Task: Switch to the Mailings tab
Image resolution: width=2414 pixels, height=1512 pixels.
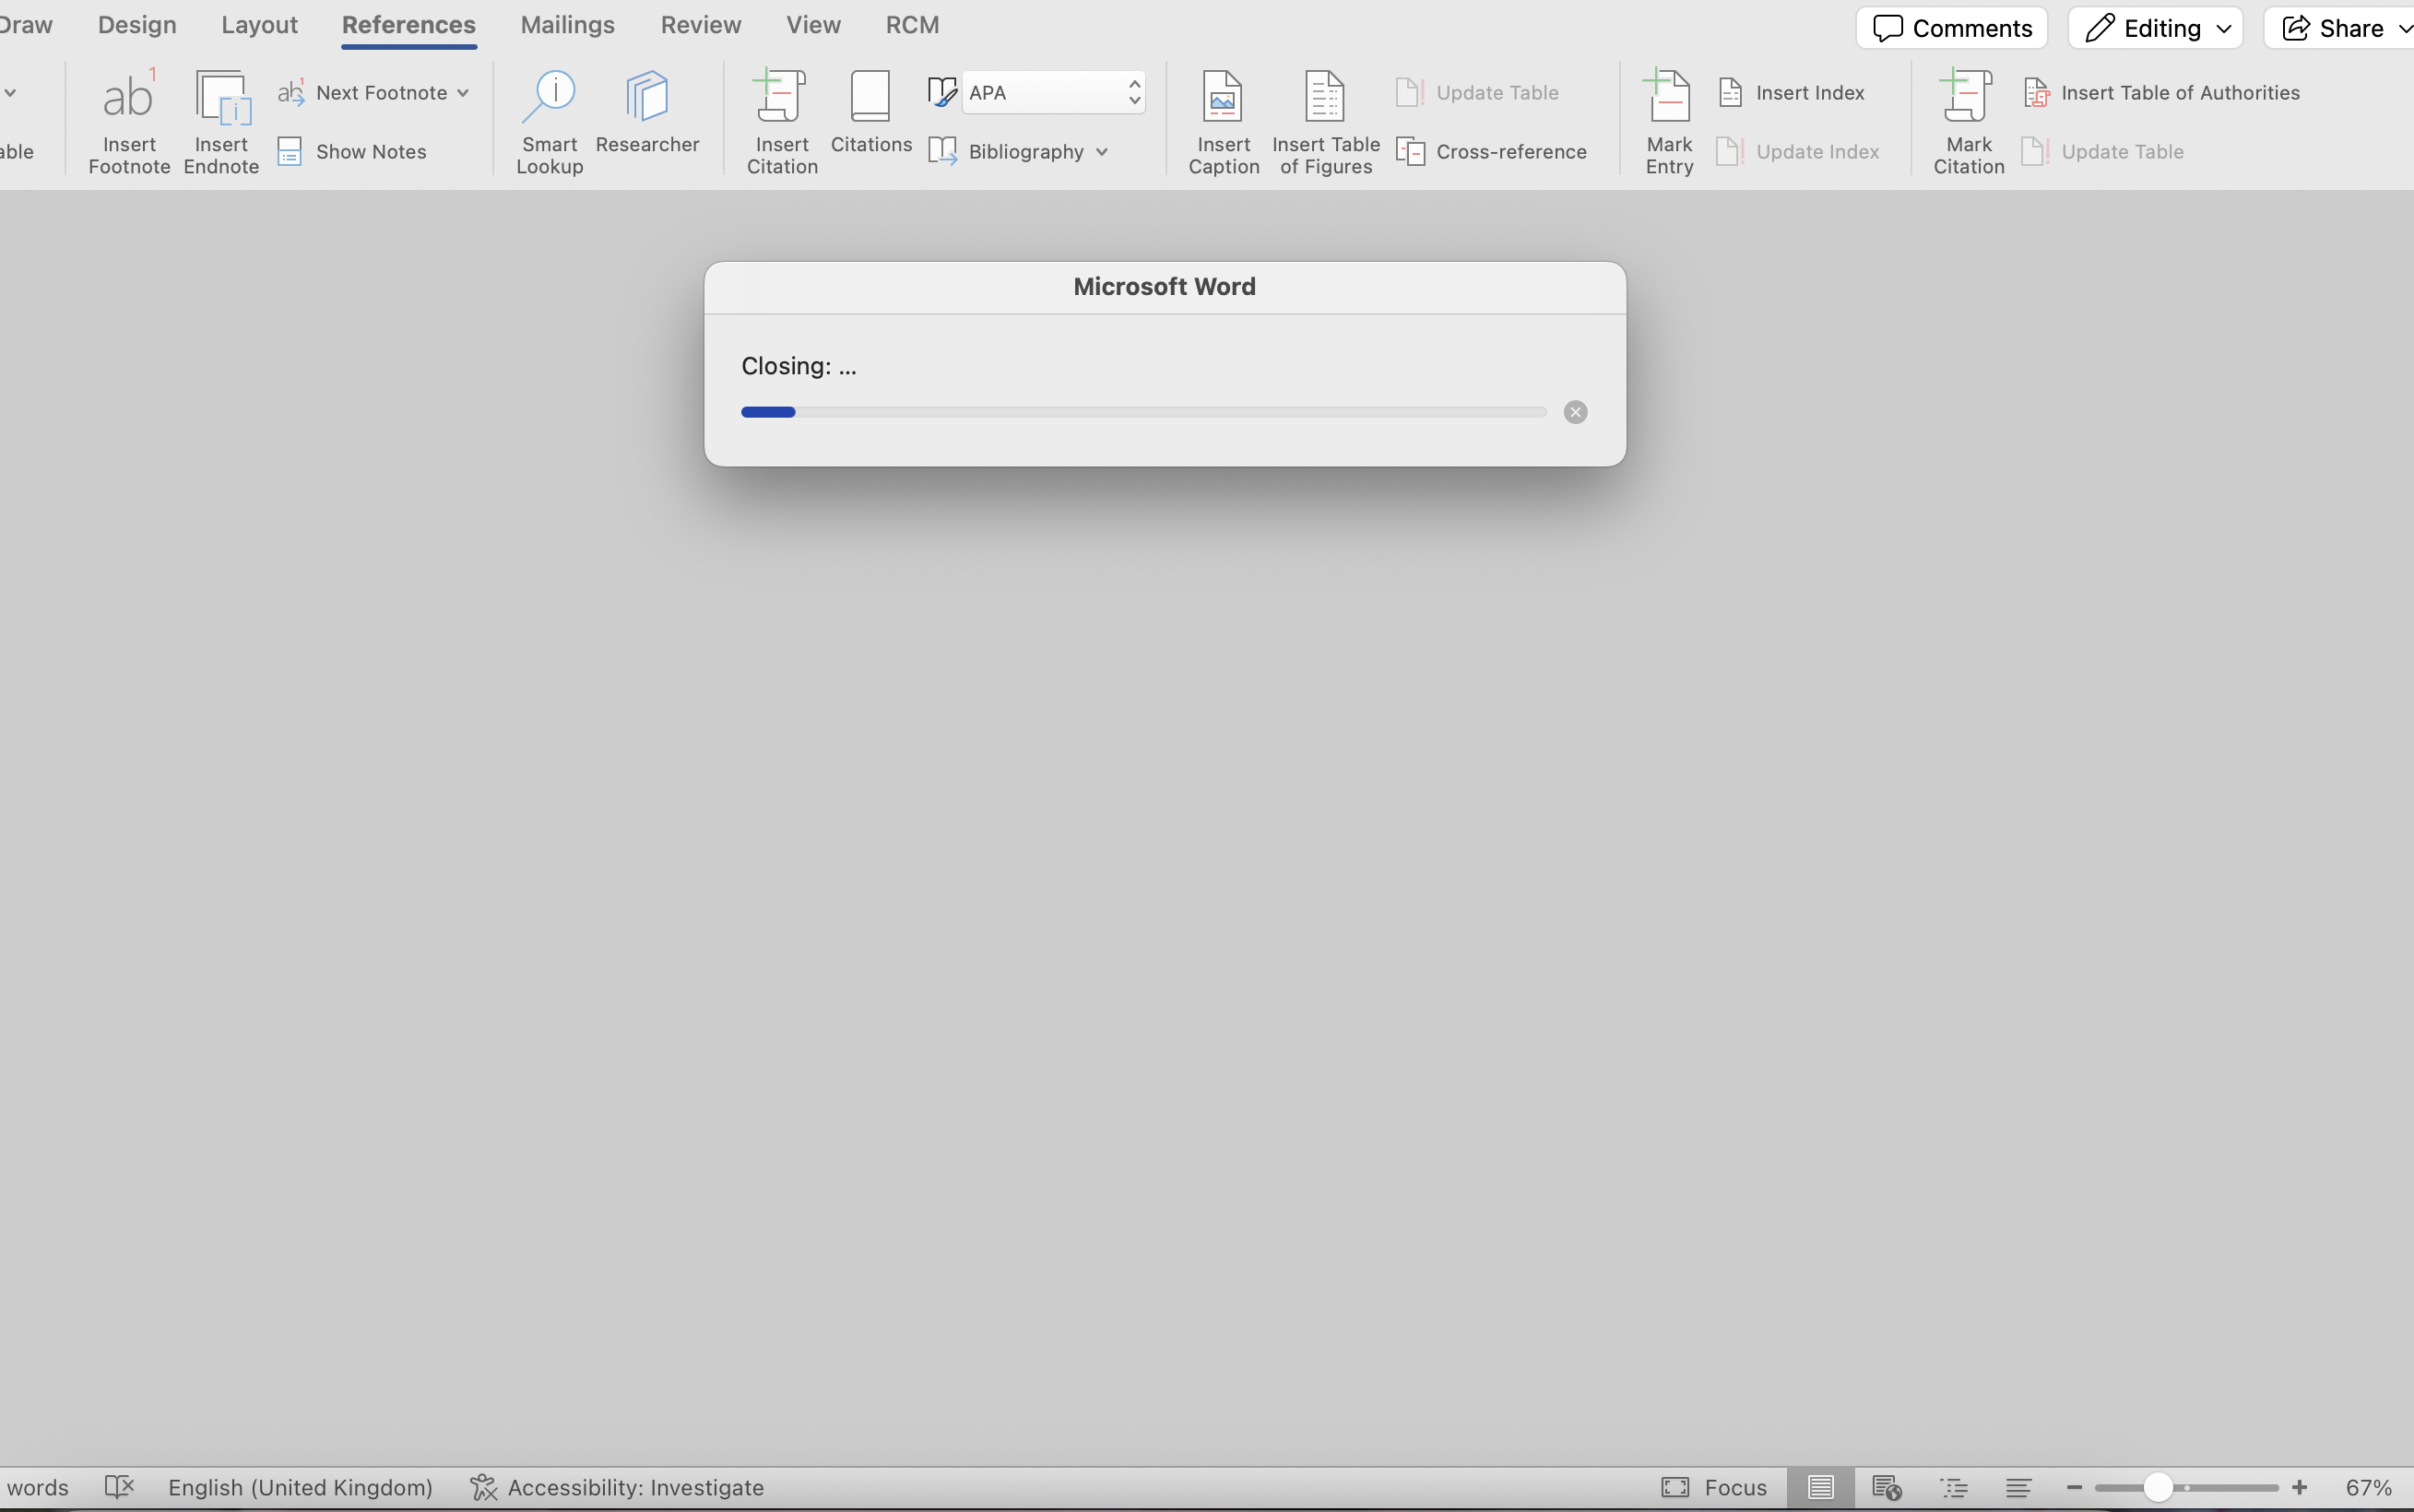Action: point(567,24)
